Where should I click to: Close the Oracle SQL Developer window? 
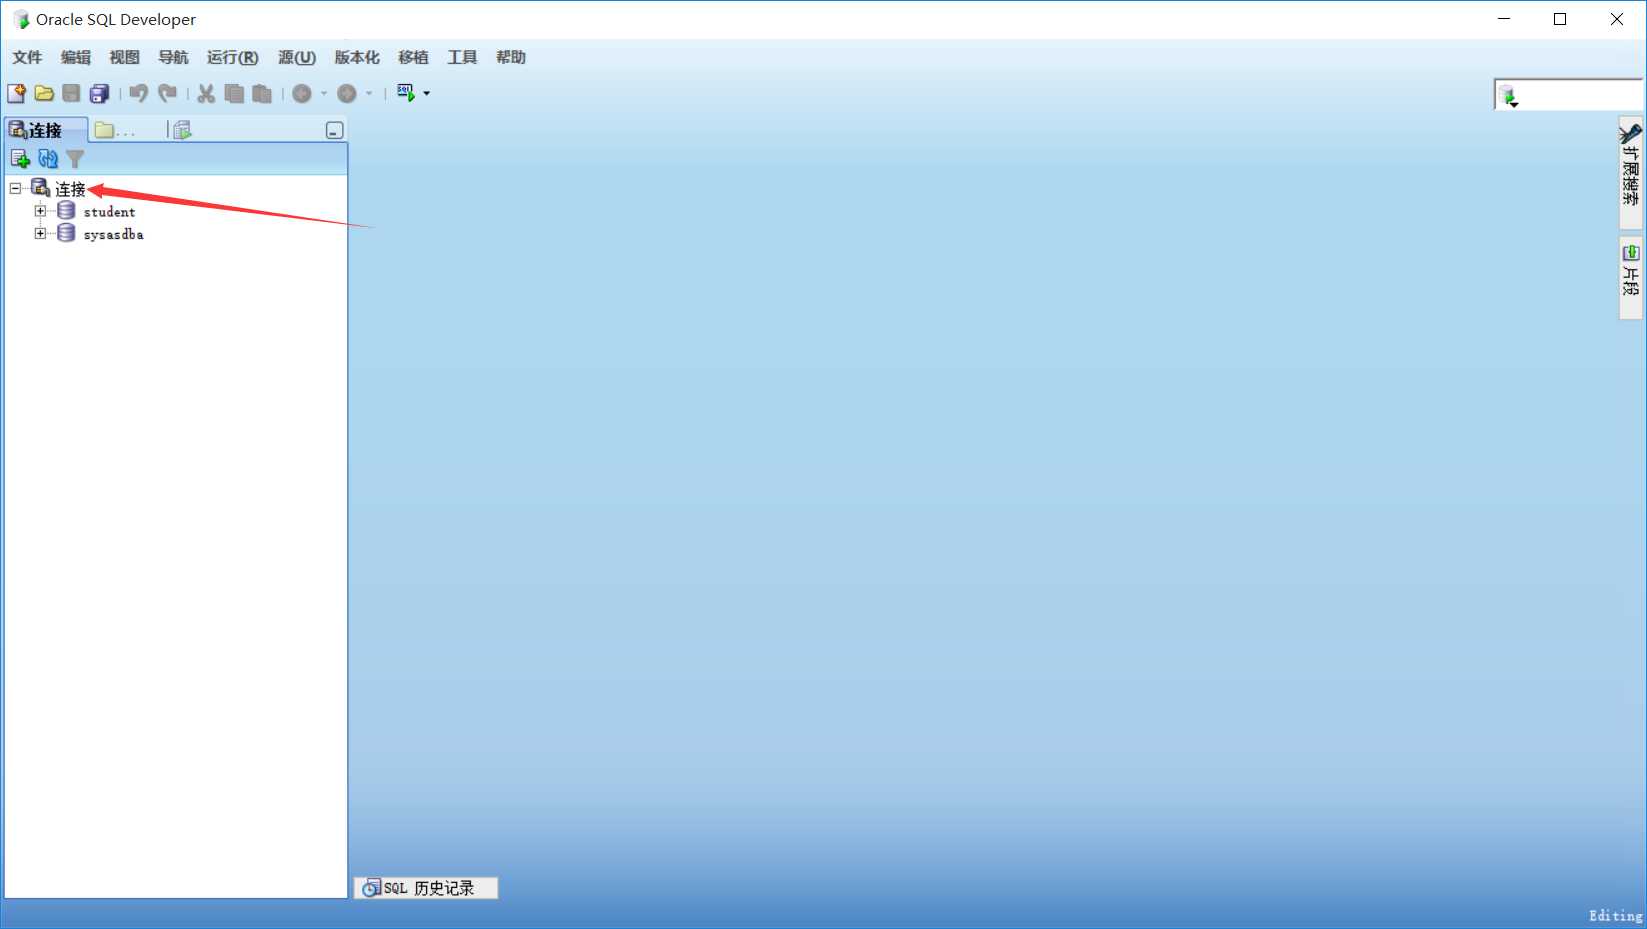tap(1617, 19)
